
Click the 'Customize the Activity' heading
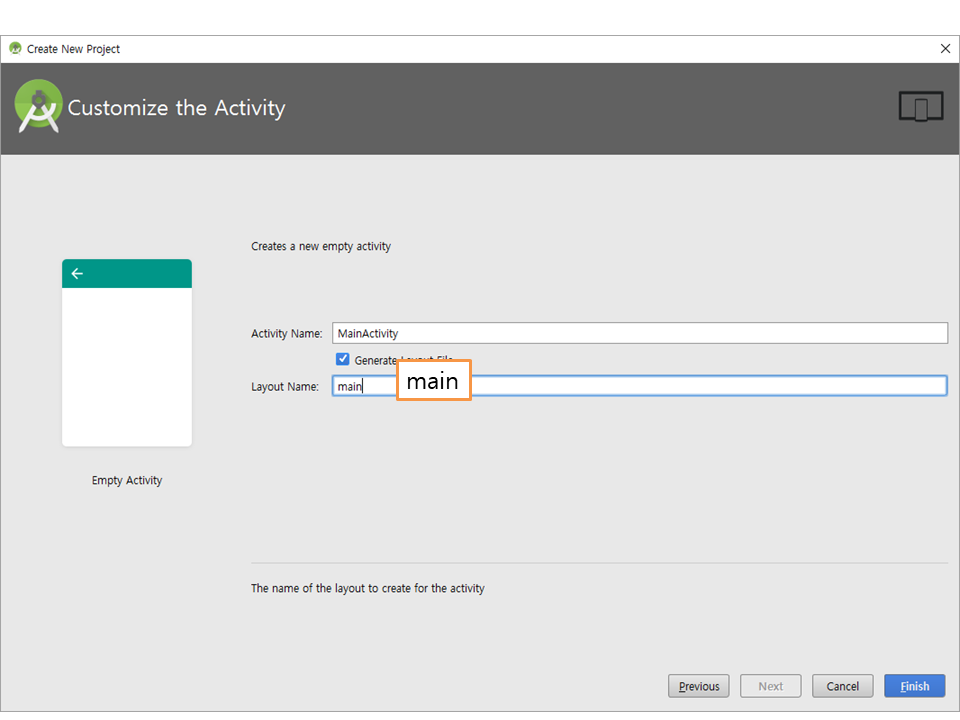[x=176, y=108]
